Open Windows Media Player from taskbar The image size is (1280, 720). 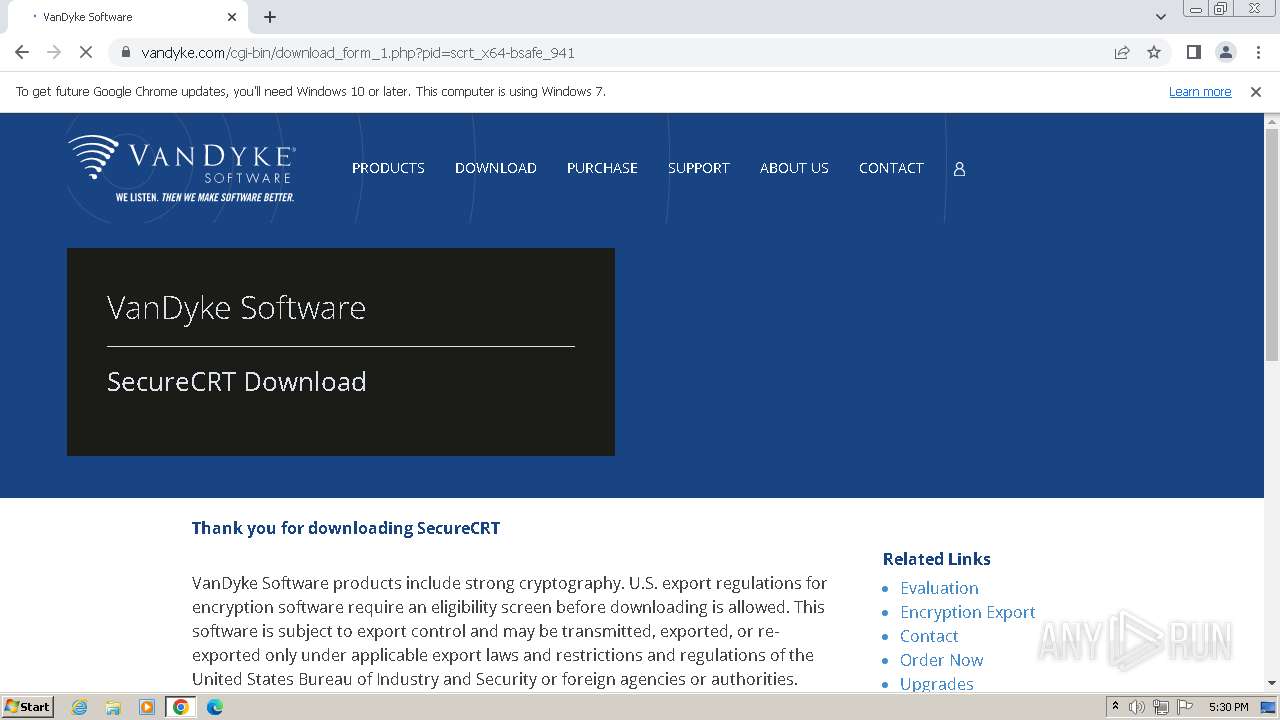pos(147,707)
